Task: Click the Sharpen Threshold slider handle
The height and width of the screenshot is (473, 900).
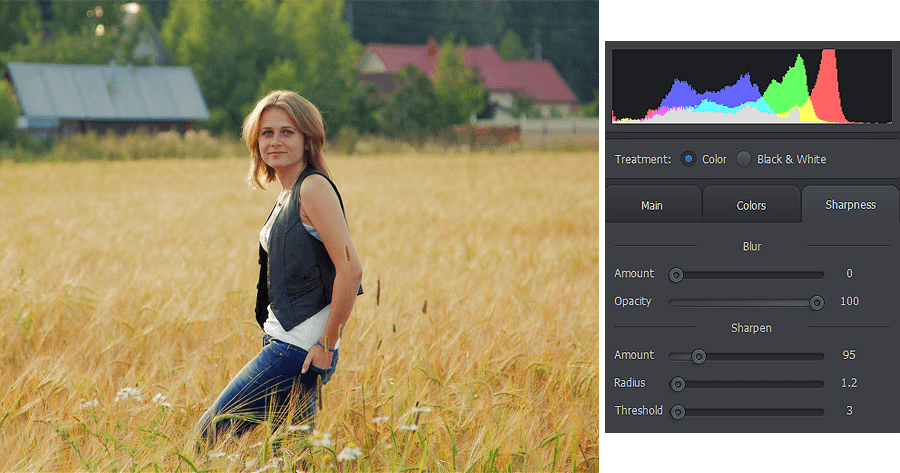Action: tap(678, 412)
